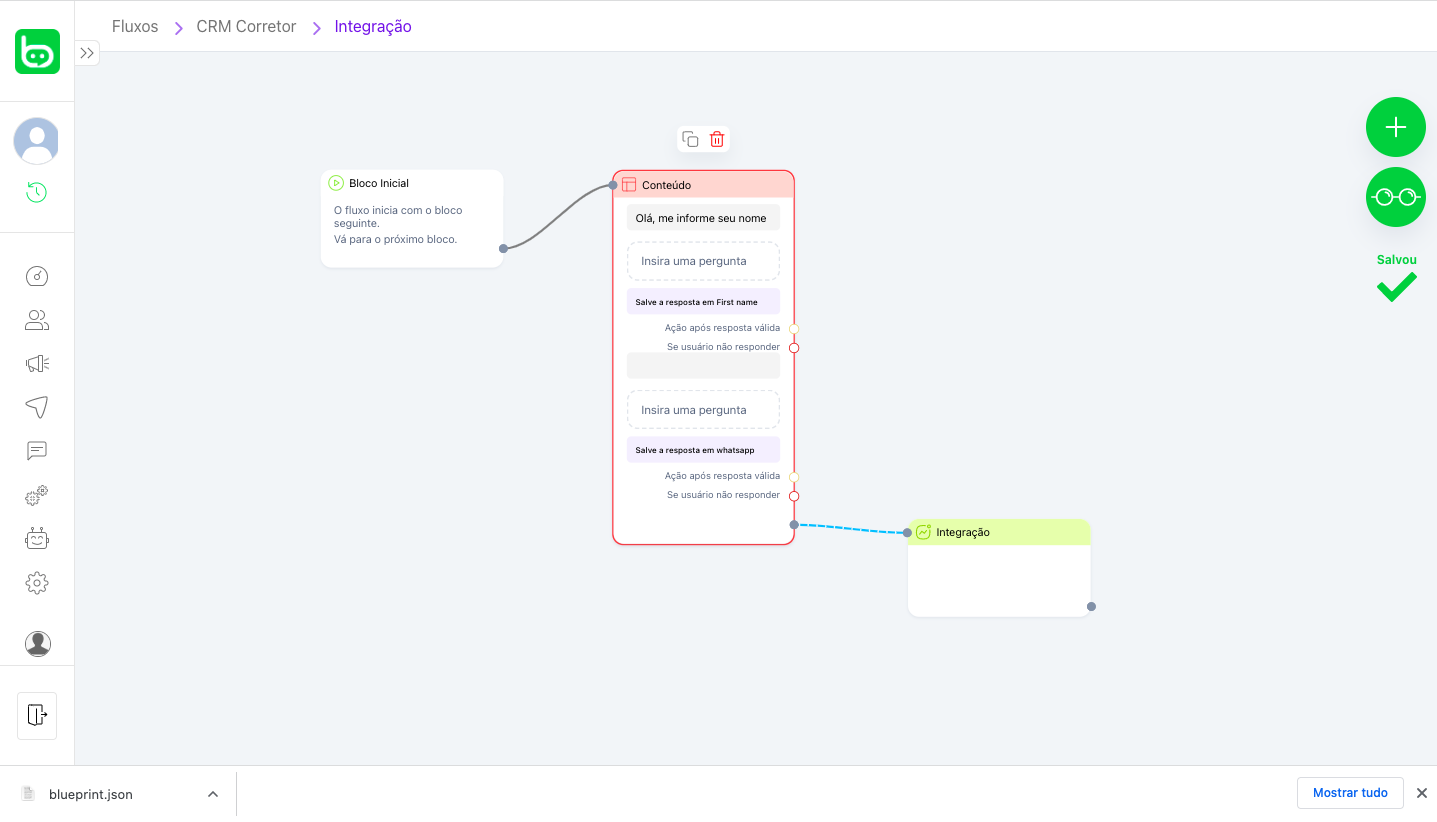Open the megaphone campaigns icon in sidebar
The height and width of the screenshot is (822, 1437).
[x=37, y=364]
